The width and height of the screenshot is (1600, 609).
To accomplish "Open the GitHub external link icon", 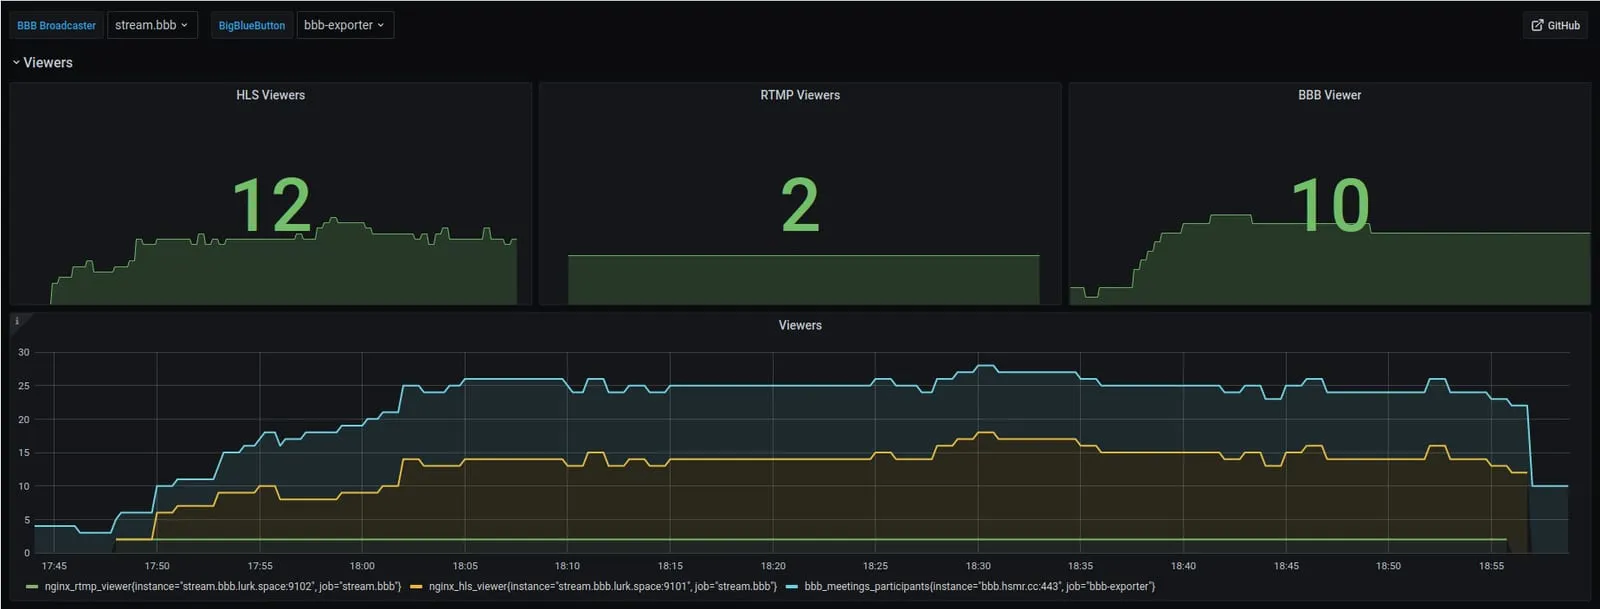I will point(1537,25).
